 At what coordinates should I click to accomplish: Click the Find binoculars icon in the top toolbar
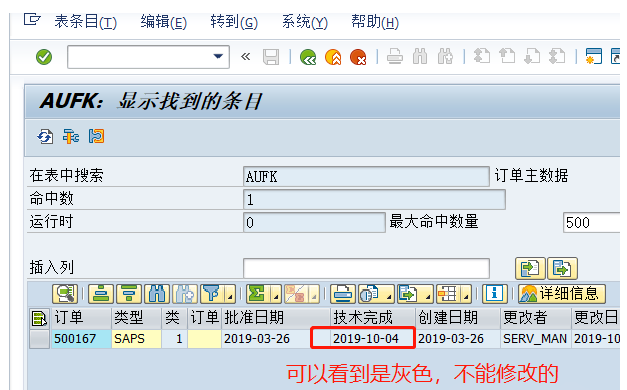click(420, 56)
